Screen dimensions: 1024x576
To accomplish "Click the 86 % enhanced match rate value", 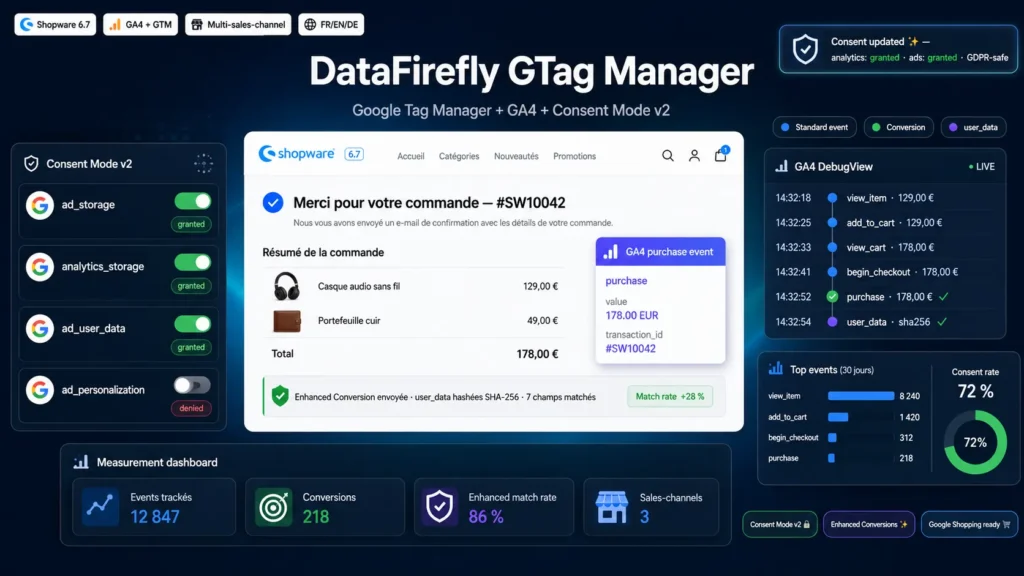I will (x=486, y=517).
